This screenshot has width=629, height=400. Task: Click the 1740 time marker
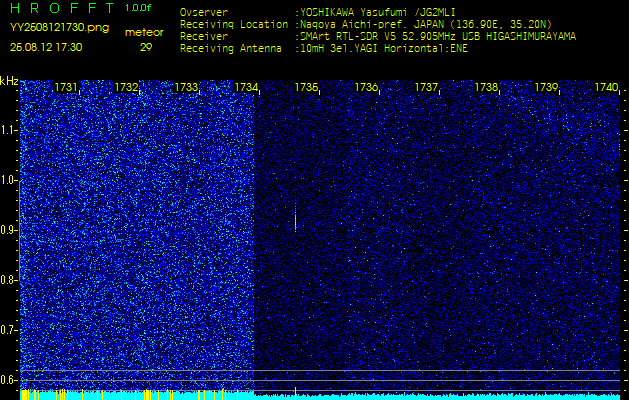point(607,87)
